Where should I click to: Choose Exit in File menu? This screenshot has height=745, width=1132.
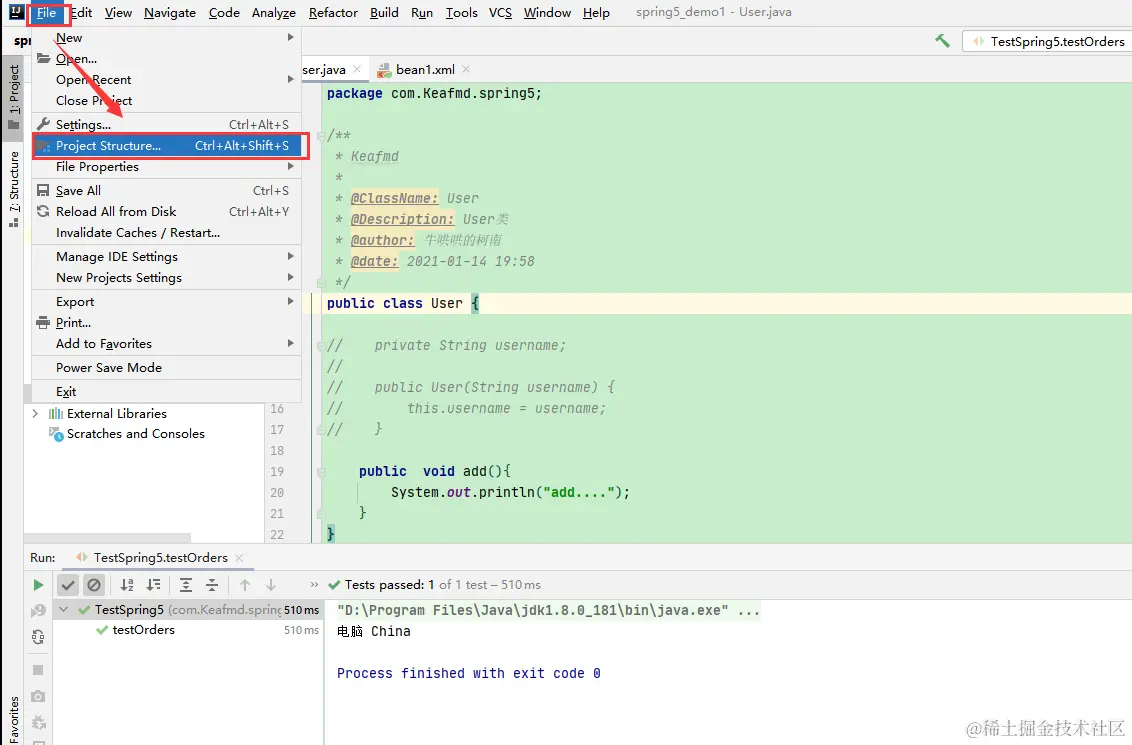point(166,392)
